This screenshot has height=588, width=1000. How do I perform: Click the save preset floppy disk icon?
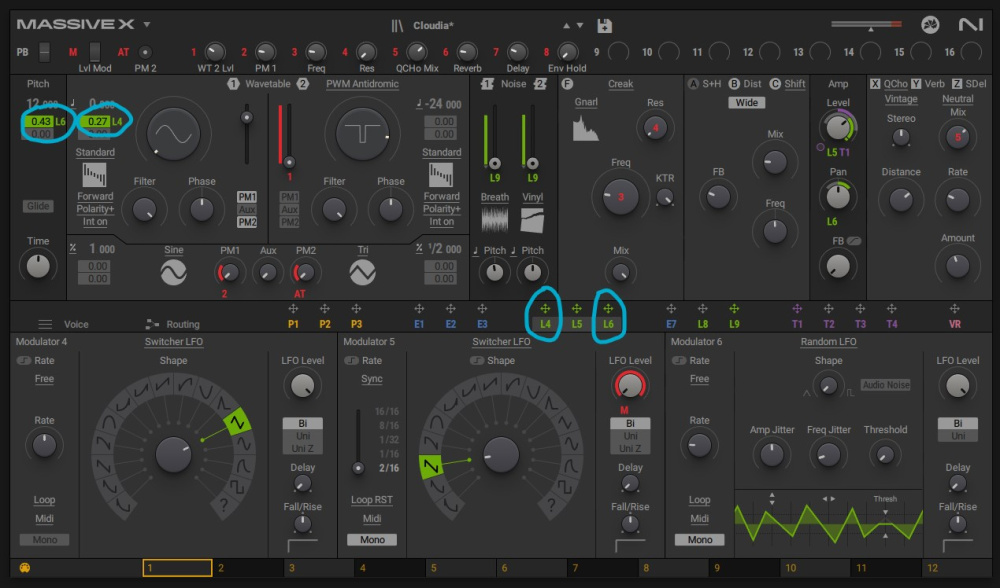604,26
